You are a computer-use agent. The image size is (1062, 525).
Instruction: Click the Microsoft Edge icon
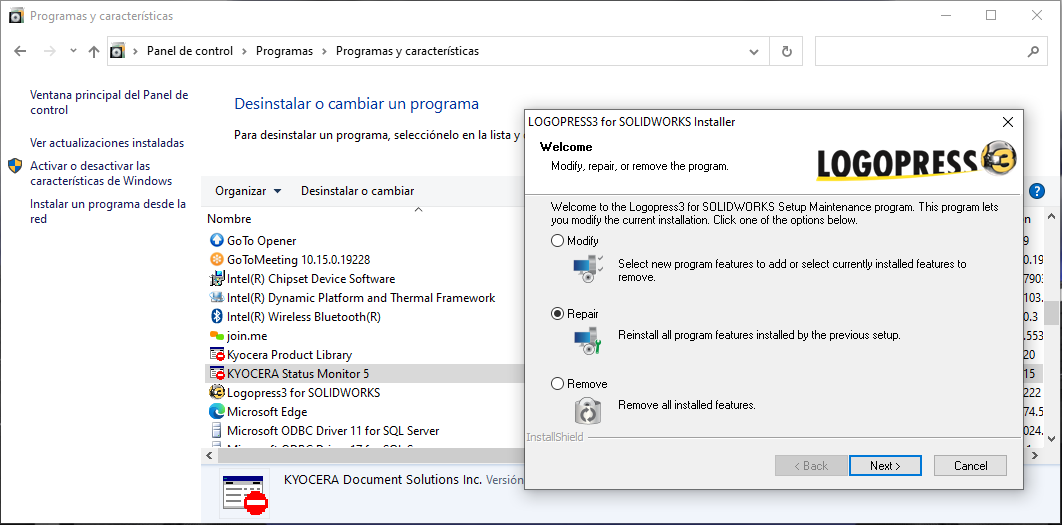(217, 411)
